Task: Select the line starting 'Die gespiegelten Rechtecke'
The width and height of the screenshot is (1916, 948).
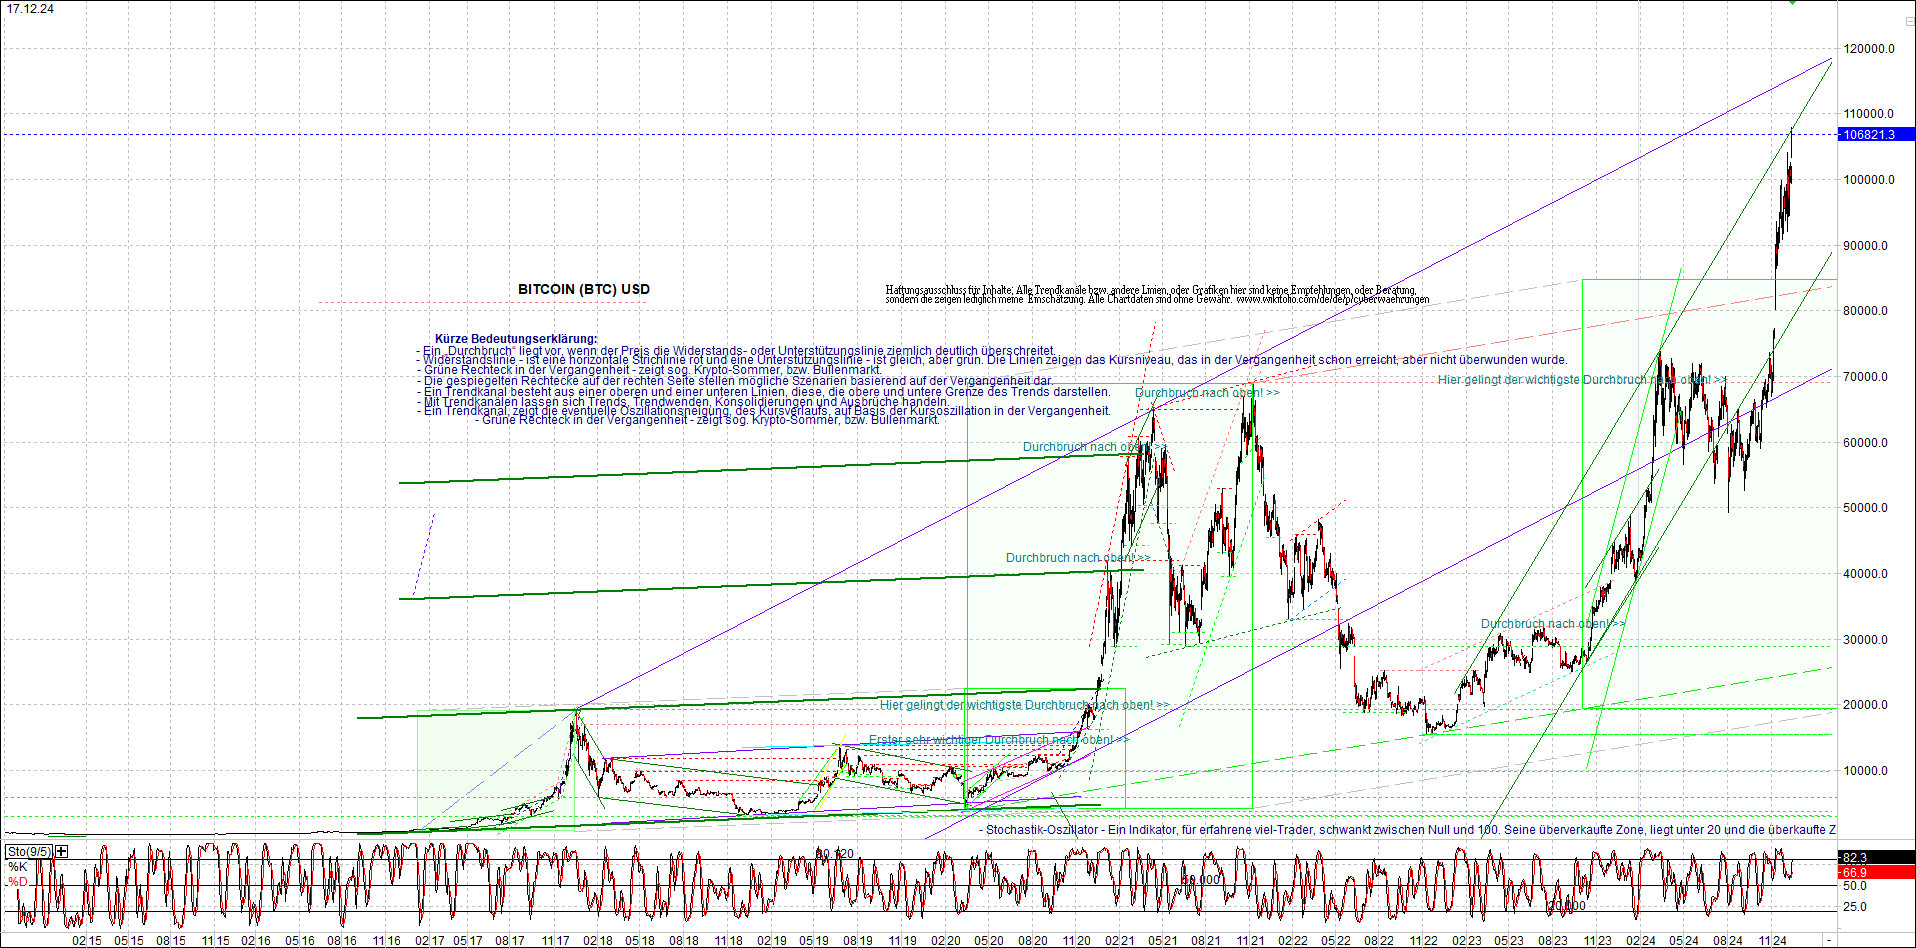Action: point(735,381)
